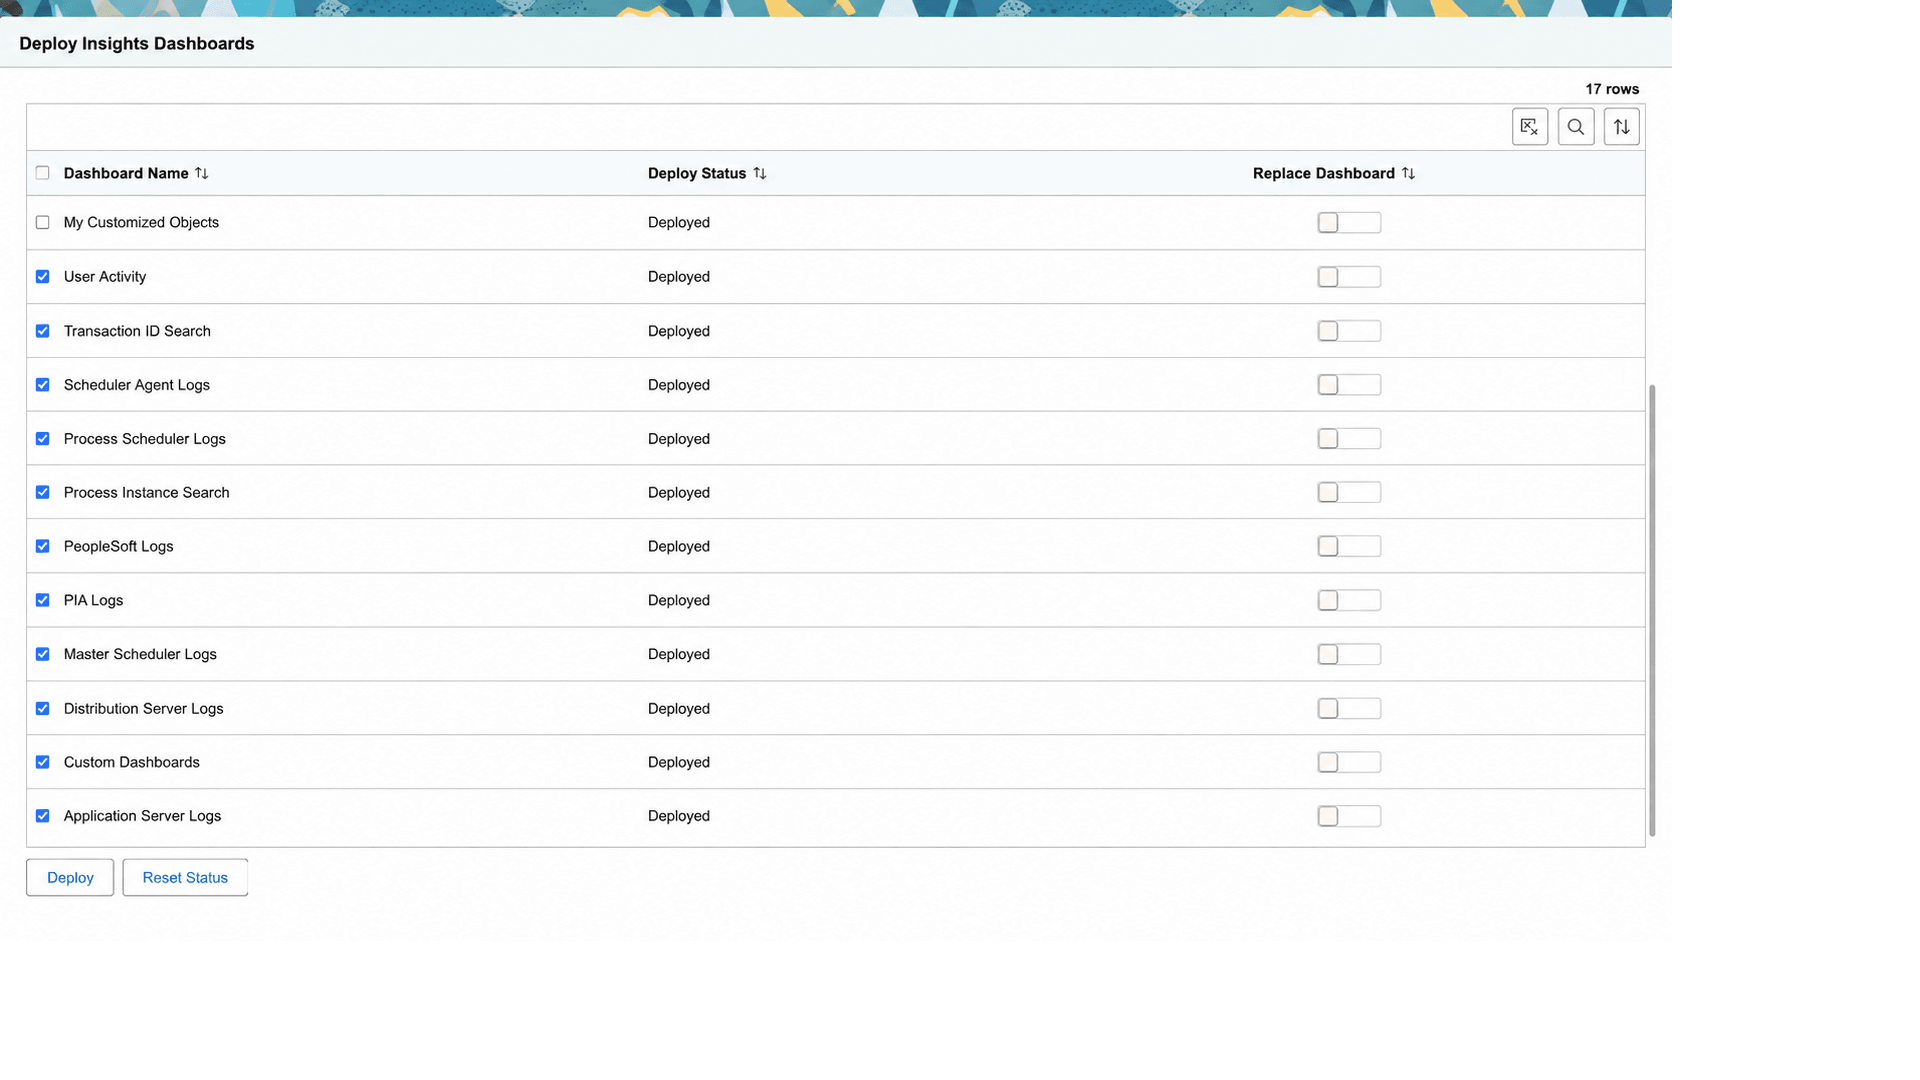Viewport: 1920px width, 1080px height.
Task: Toggle Replace Dashboard for Process Scheduler Logs
Action: click(1349, 438)
